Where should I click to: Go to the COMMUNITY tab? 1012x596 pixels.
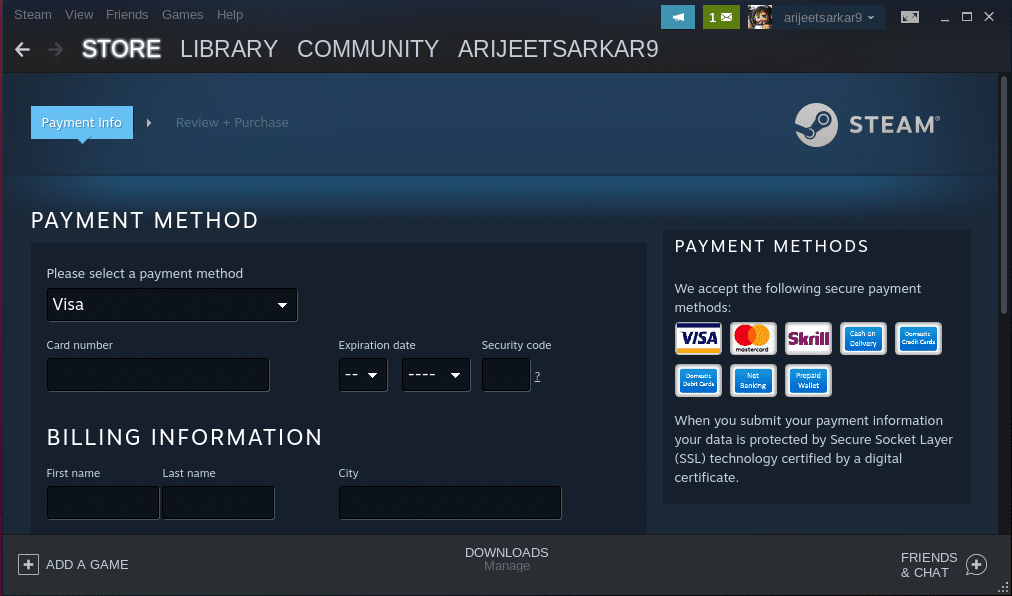tap(368, 50)
